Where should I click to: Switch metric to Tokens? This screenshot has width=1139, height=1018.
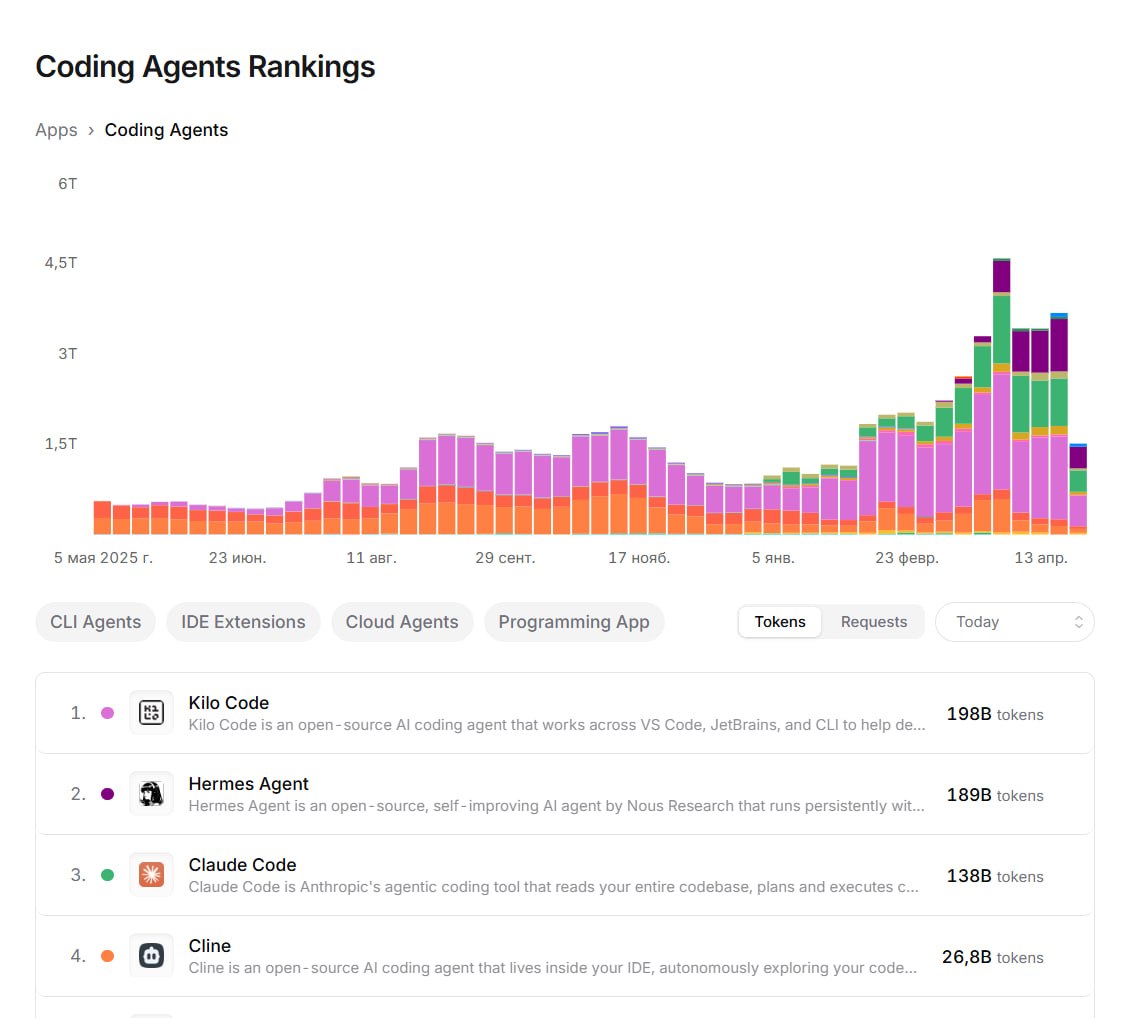779,622
